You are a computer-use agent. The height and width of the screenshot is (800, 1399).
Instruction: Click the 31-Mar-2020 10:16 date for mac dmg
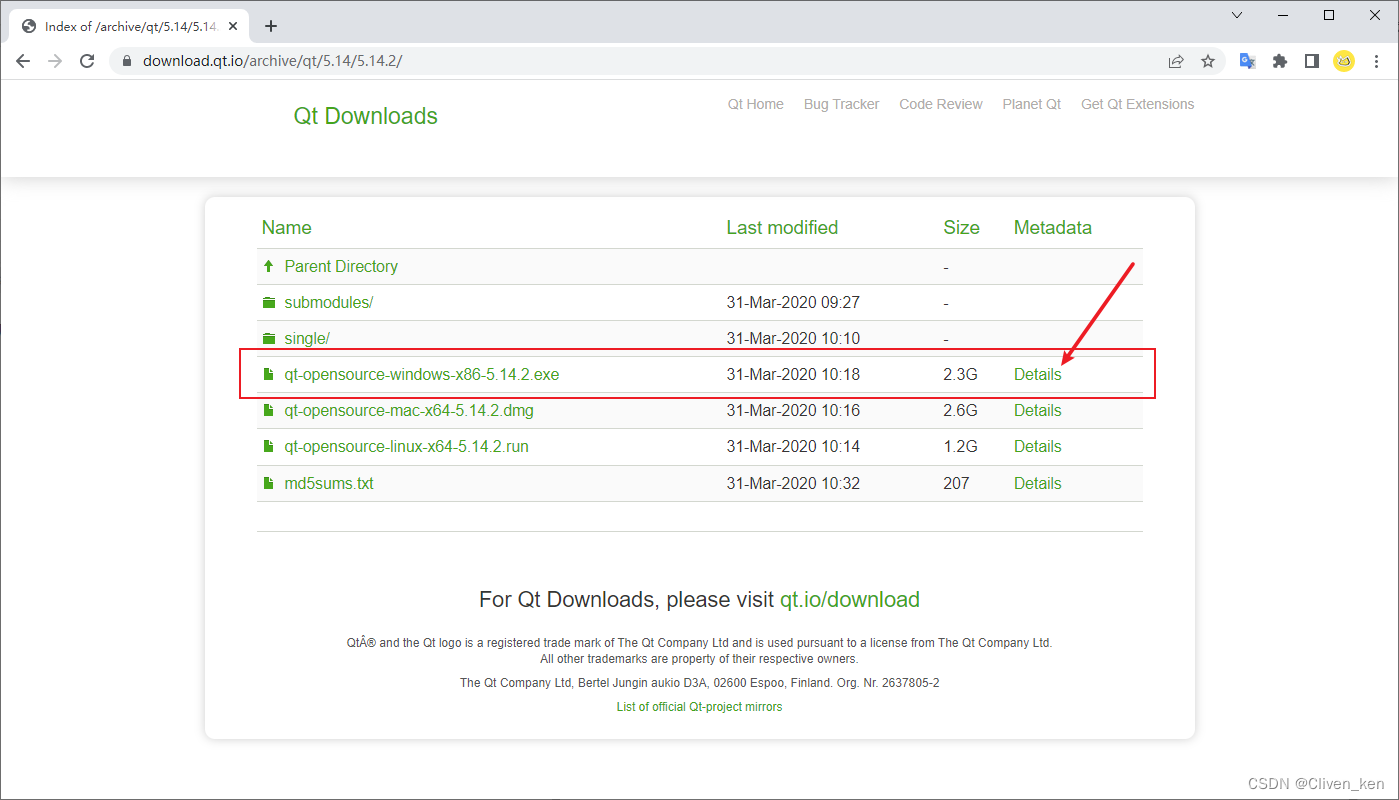click(793, 410)
